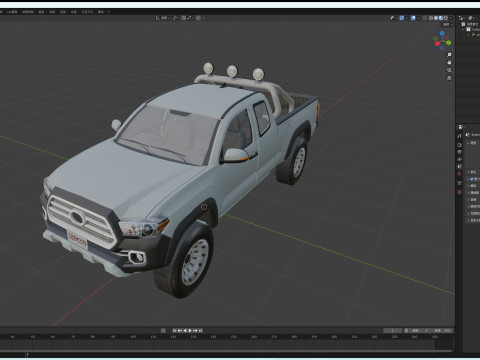480x360 pixels.
Task: Open the transform orientation dropdown
Action: tap(163, 18)
